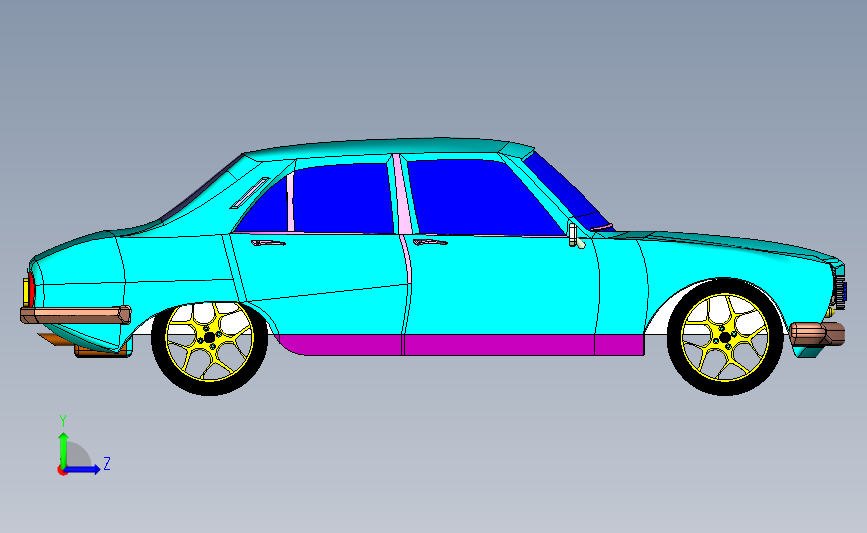
Task: Select the side mirror near the windshield
Action: click(x=576, y=236)
